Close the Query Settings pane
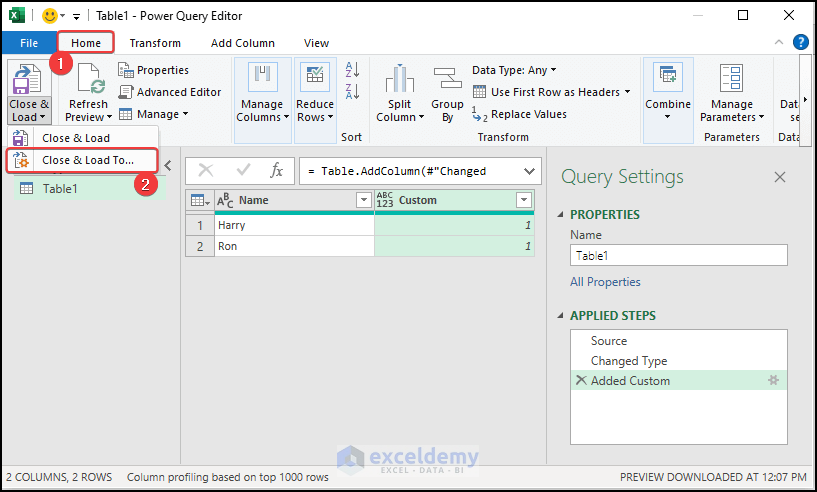The height and width of the screenshot is (492, 817). point(779,177)
